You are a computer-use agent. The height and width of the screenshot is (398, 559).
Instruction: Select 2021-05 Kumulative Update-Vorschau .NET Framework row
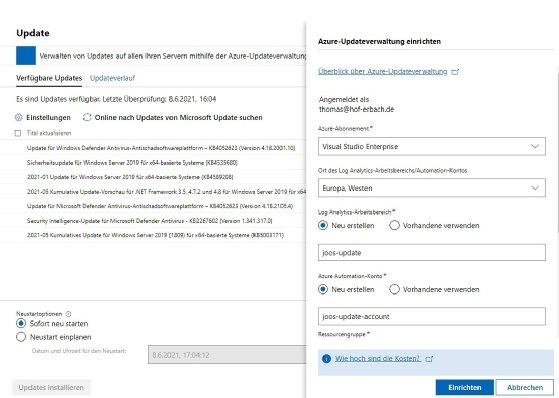point(153,192)
